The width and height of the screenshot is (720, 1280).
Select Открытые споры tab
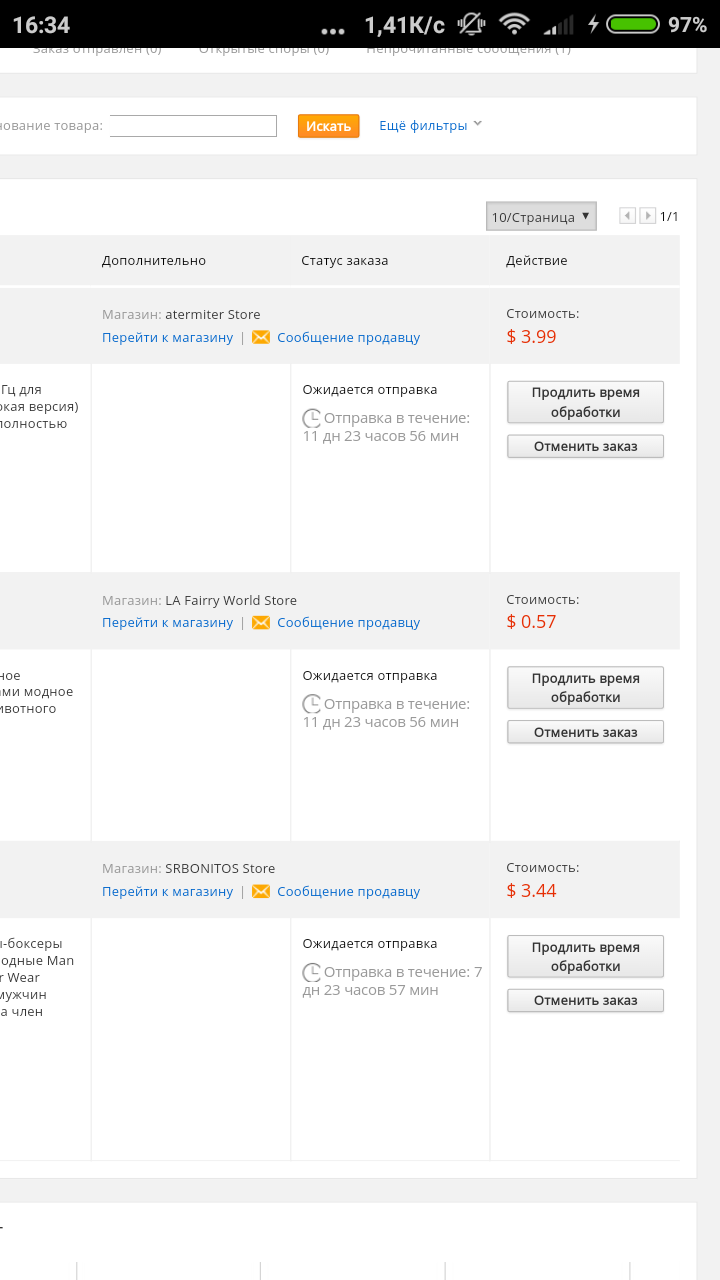(x=264, y=49)
